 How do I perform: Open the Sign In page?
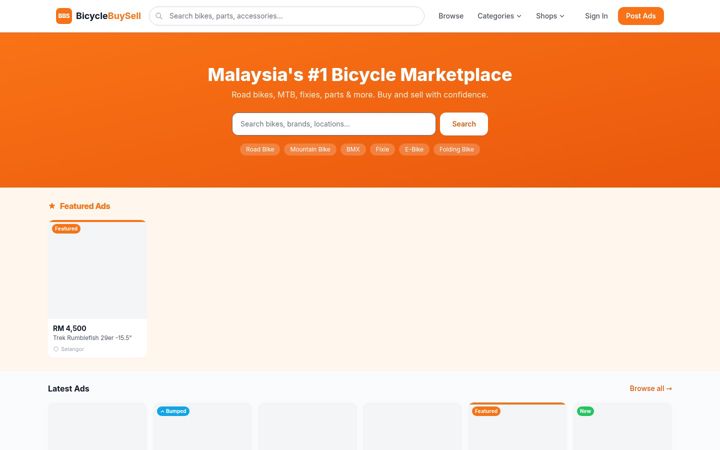point(596,16)
